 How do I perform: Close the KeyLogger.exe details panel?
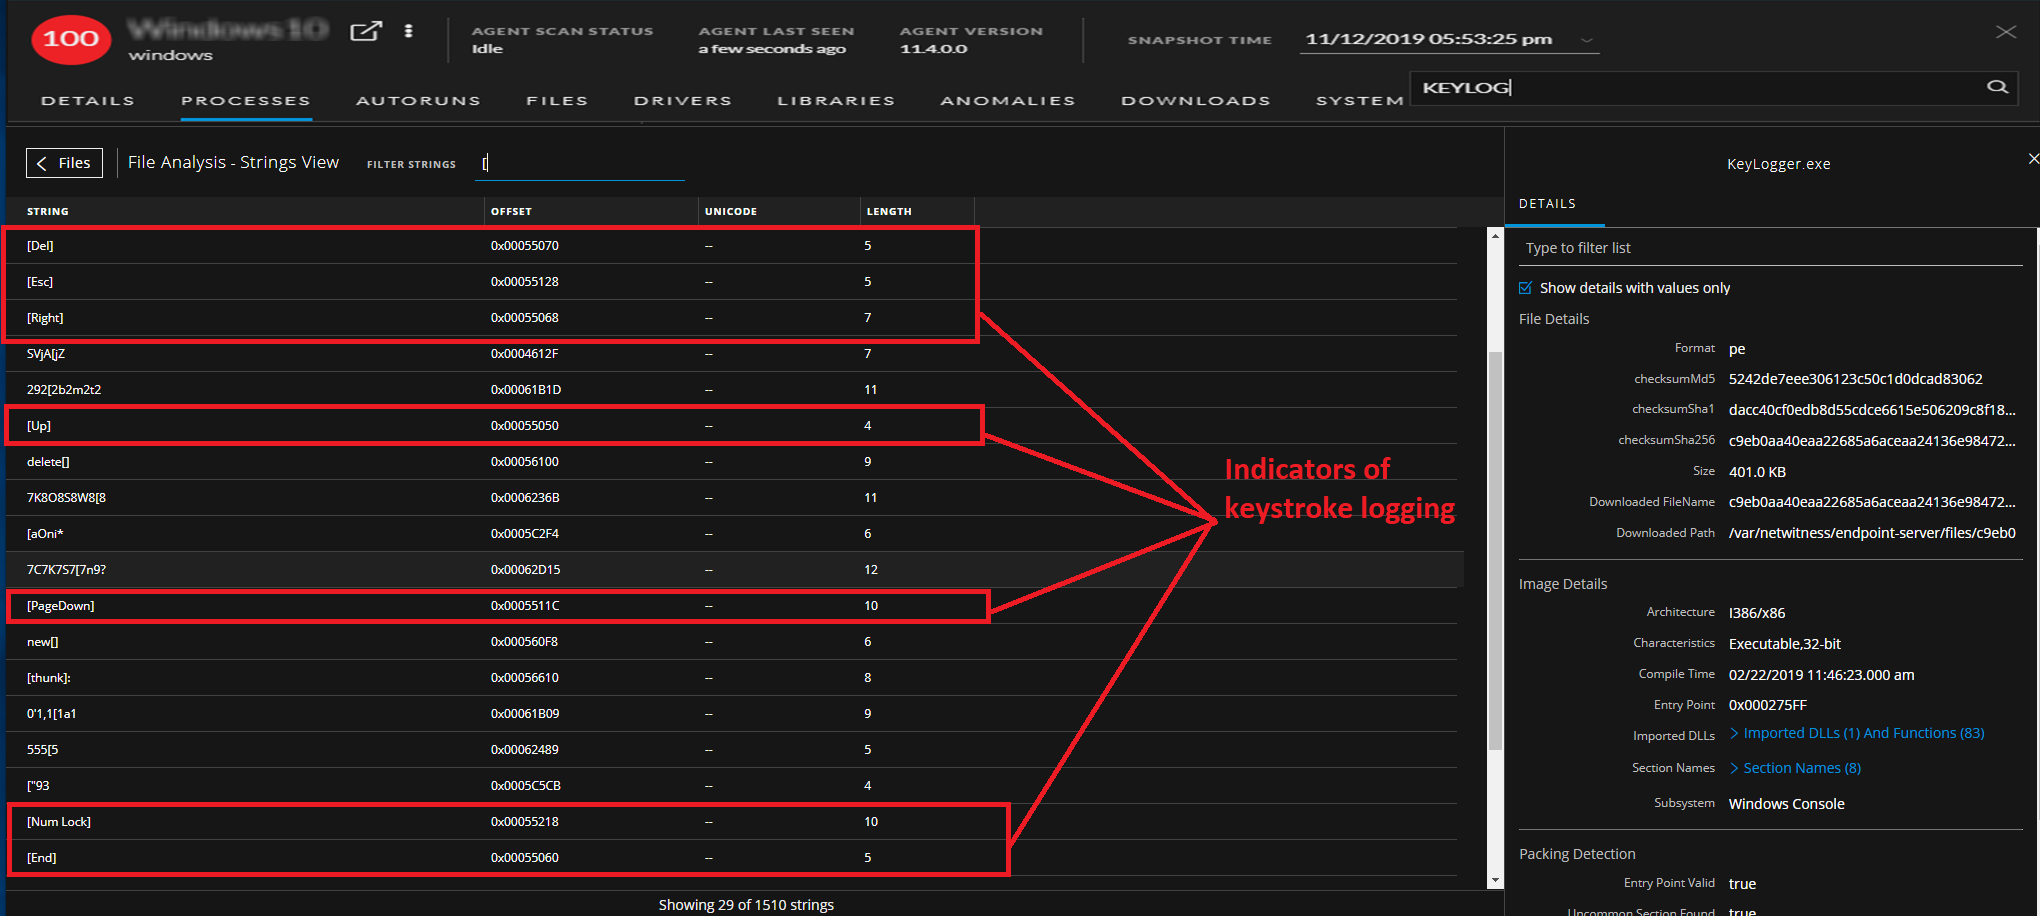[x=2032, y=159]
